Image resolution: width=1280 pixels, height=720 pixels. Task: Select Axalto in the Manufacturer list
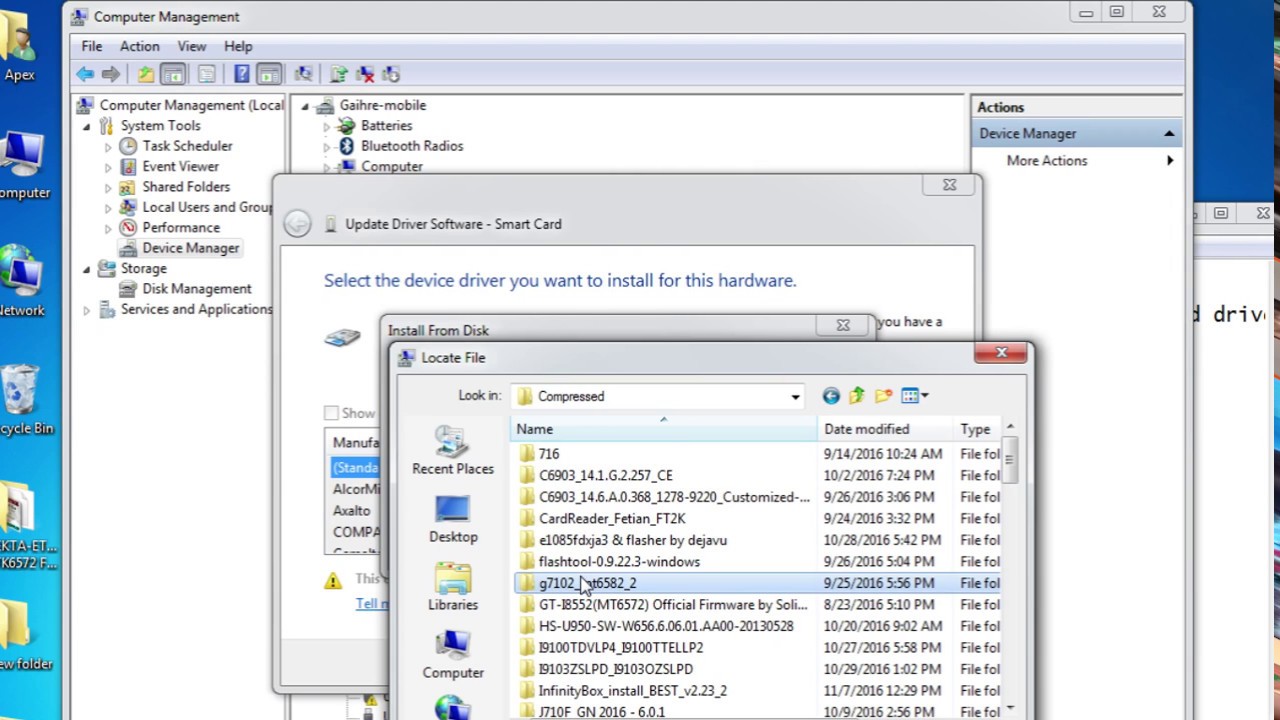click(352, 510)
